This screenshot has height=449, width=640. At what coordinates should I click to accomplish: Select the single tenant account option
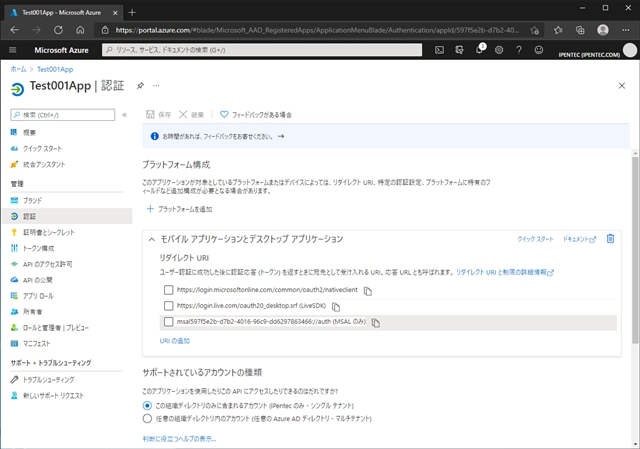147,406
